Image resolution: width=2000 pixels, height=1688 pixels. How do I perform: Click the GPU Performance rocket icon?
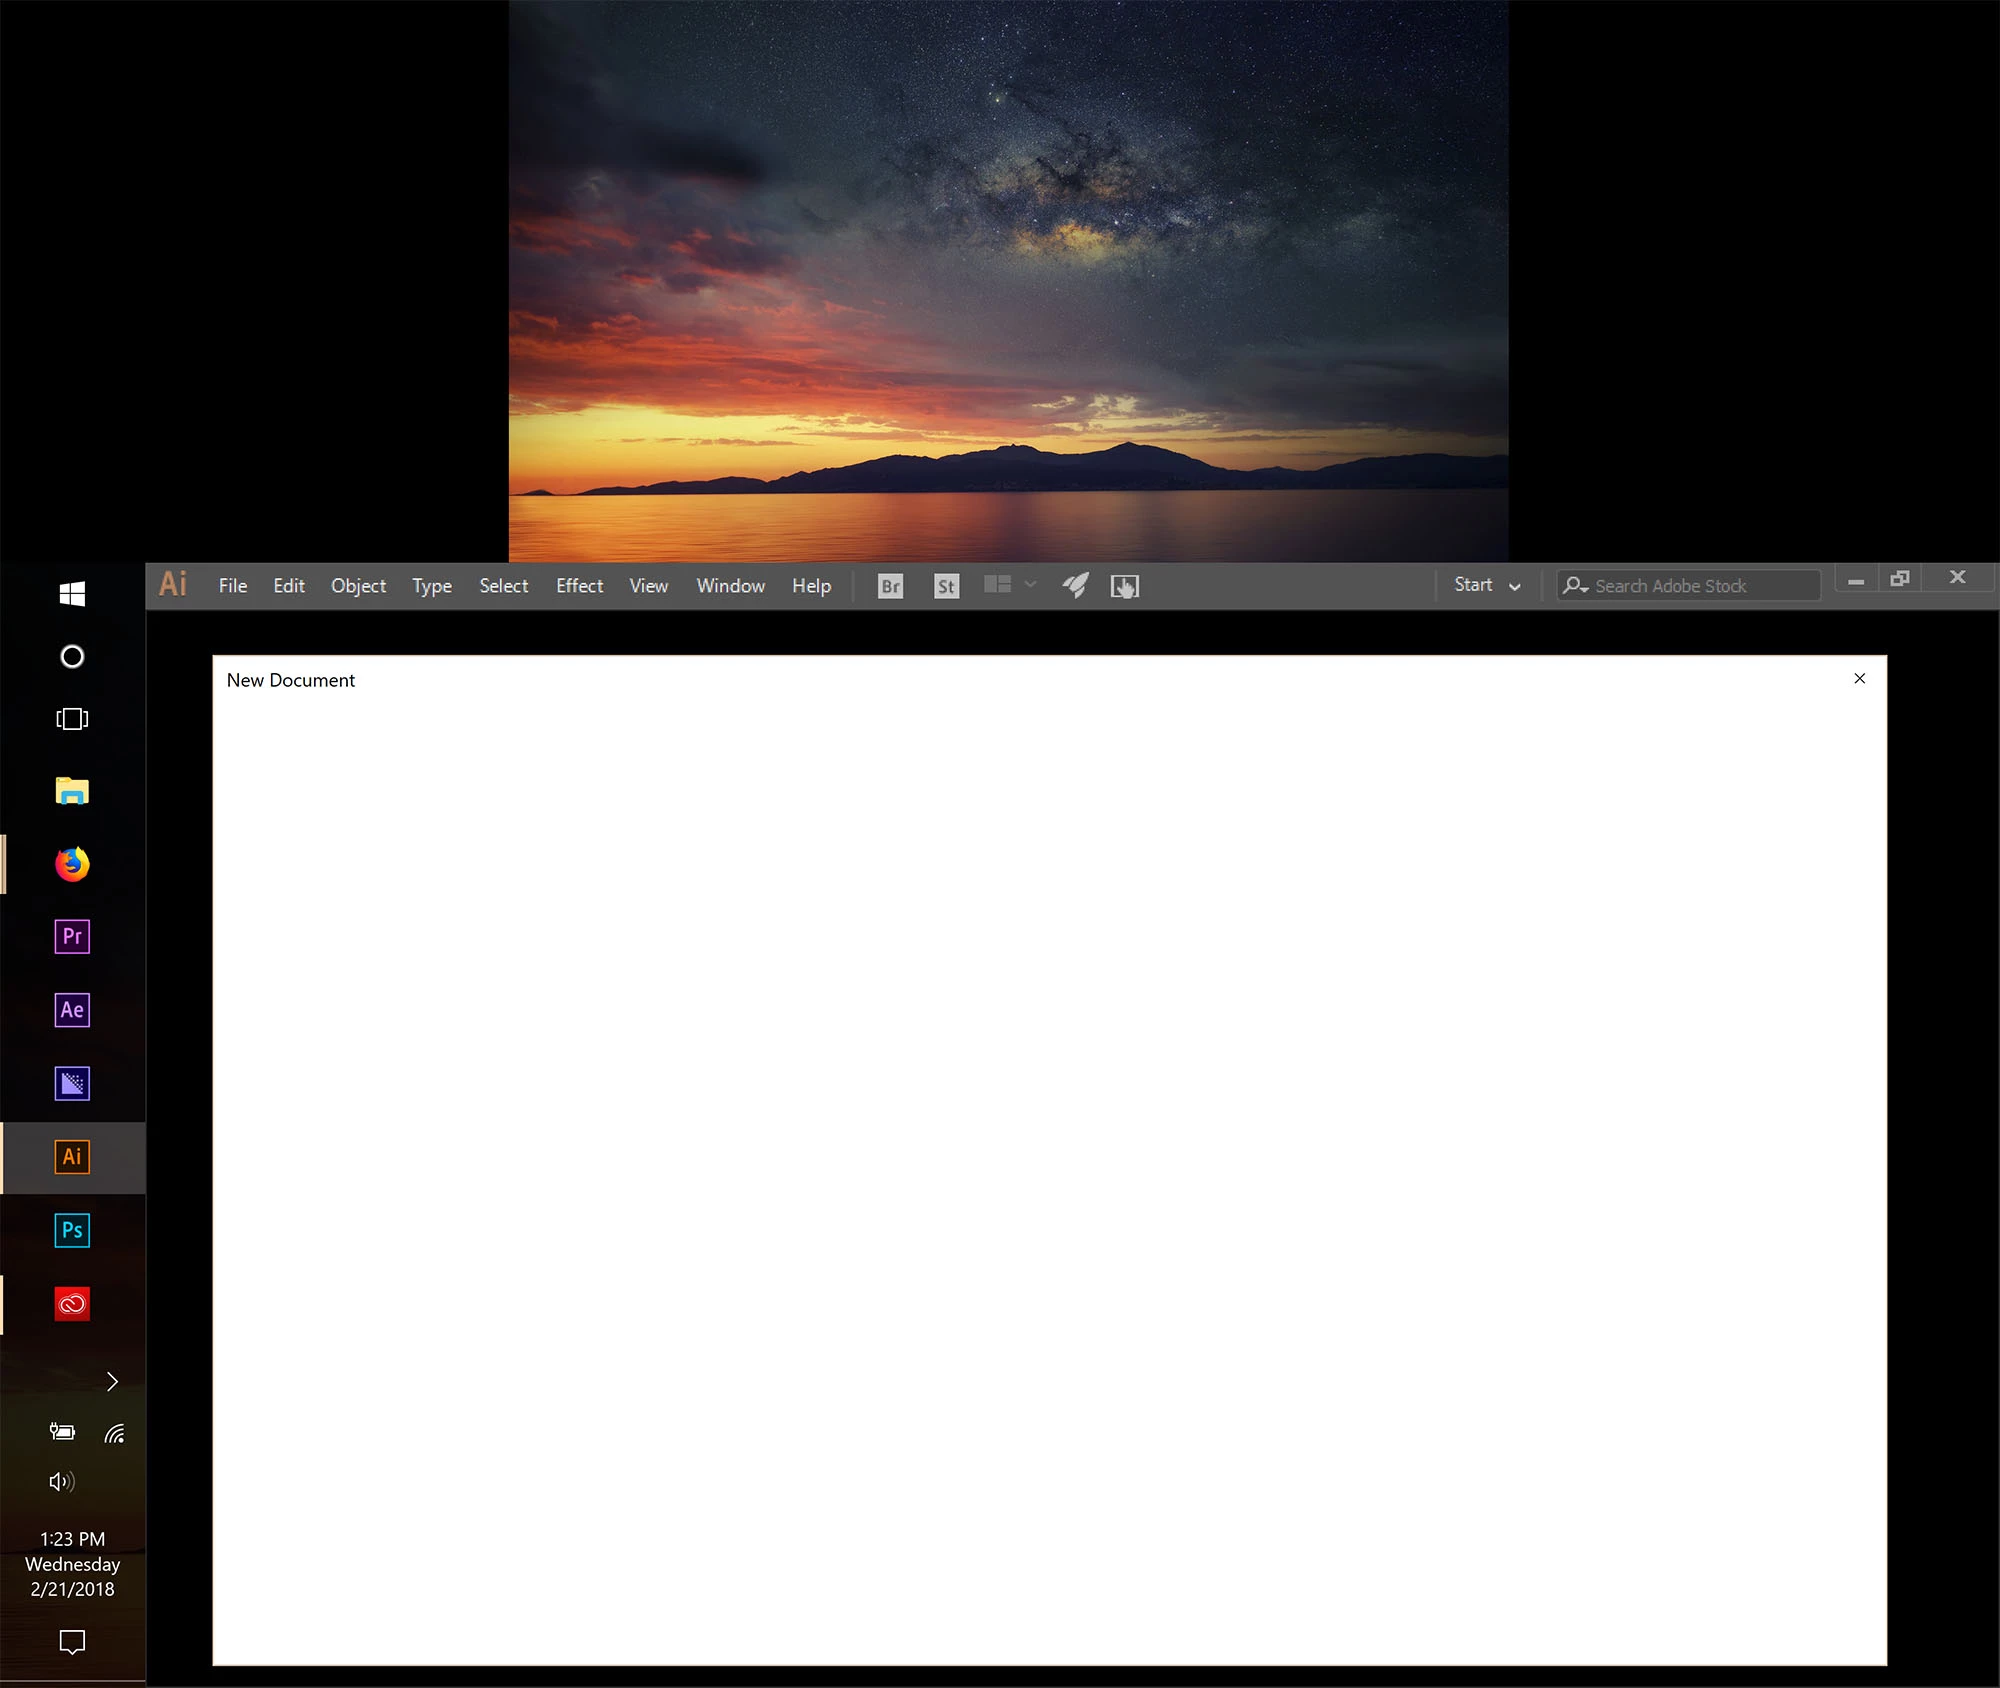point(1075,586)
